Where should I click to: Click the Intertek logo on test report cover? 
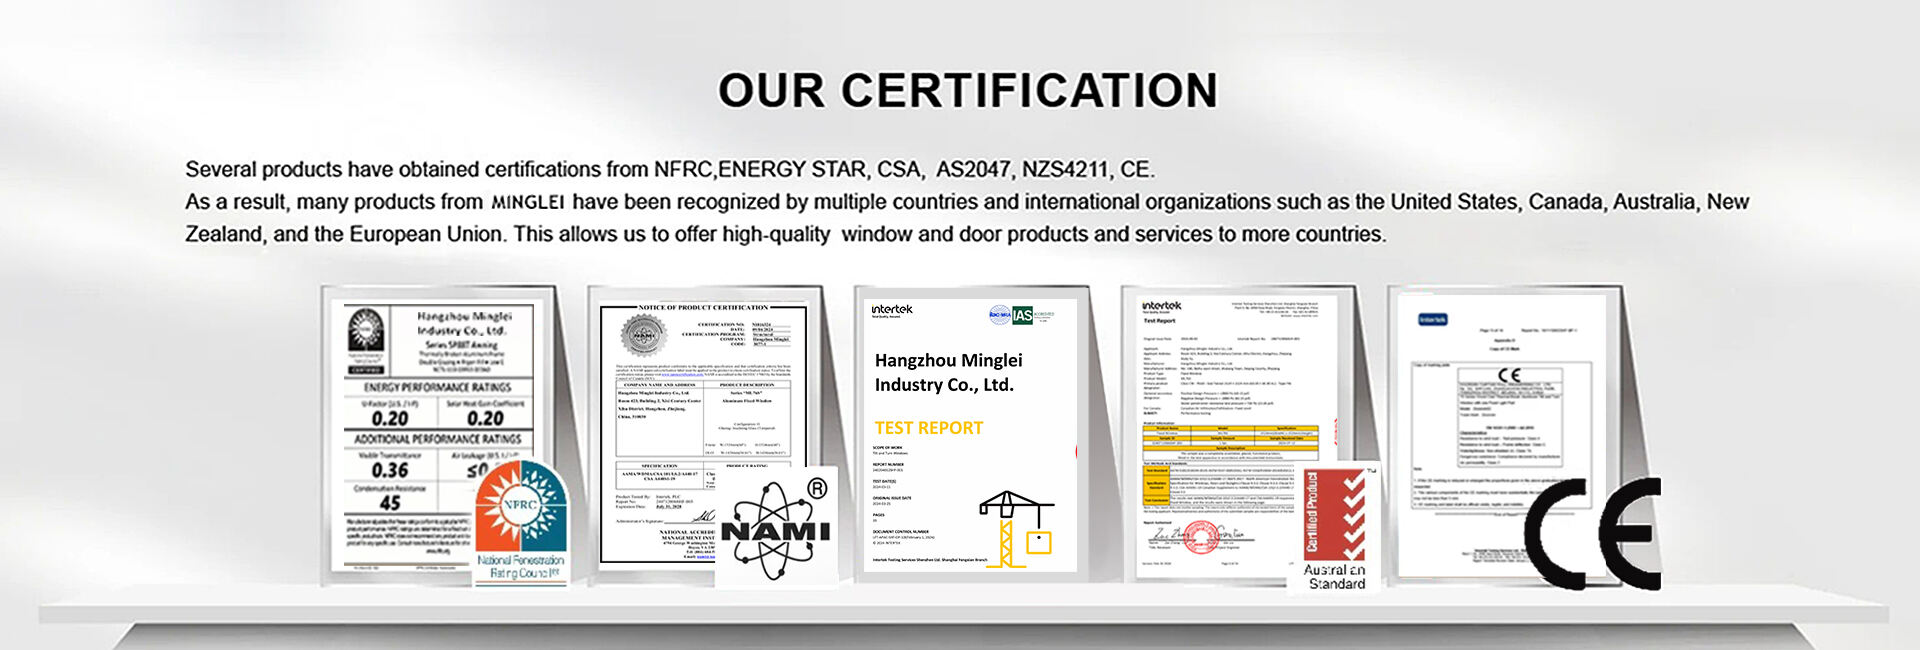click(891, 311)
